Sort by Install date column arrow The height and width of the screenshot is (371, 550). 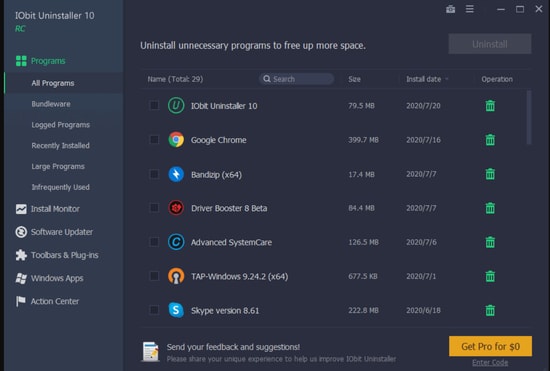pyautogui.click(x=447, y=79)
